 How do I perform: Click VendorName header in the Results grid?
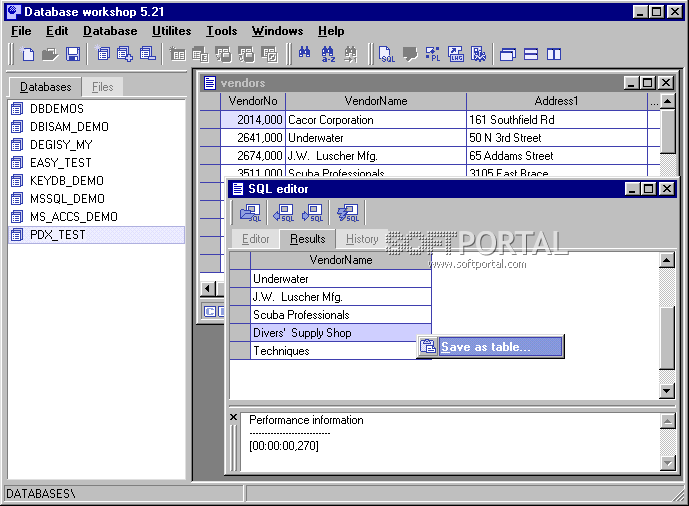341,260
